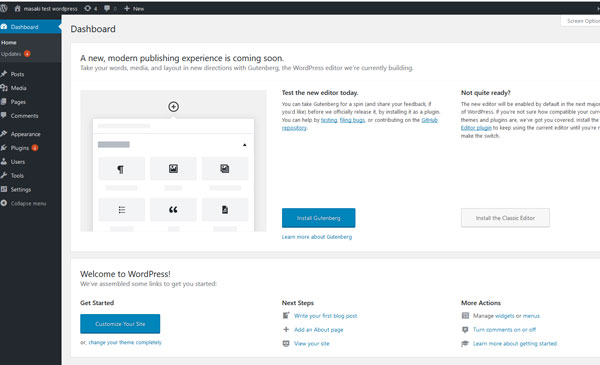Click the screen icon beside View your site
This screenshot has width=600, height=365.
(x=286, y=343)
